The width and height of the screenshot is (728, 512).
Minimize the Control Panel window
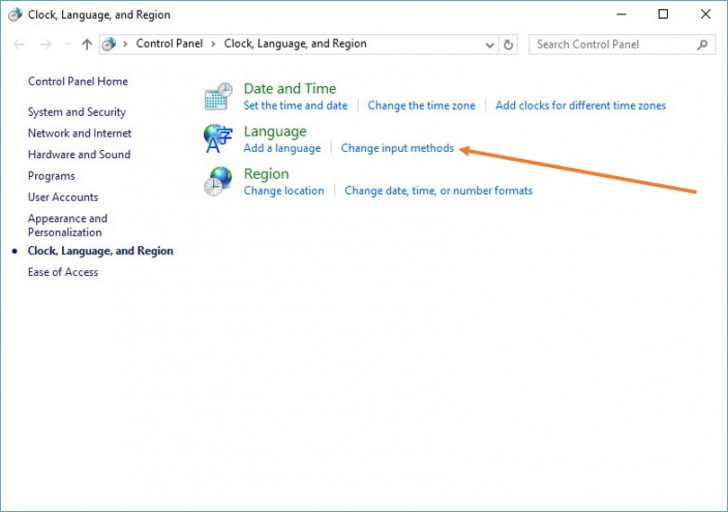621,14
